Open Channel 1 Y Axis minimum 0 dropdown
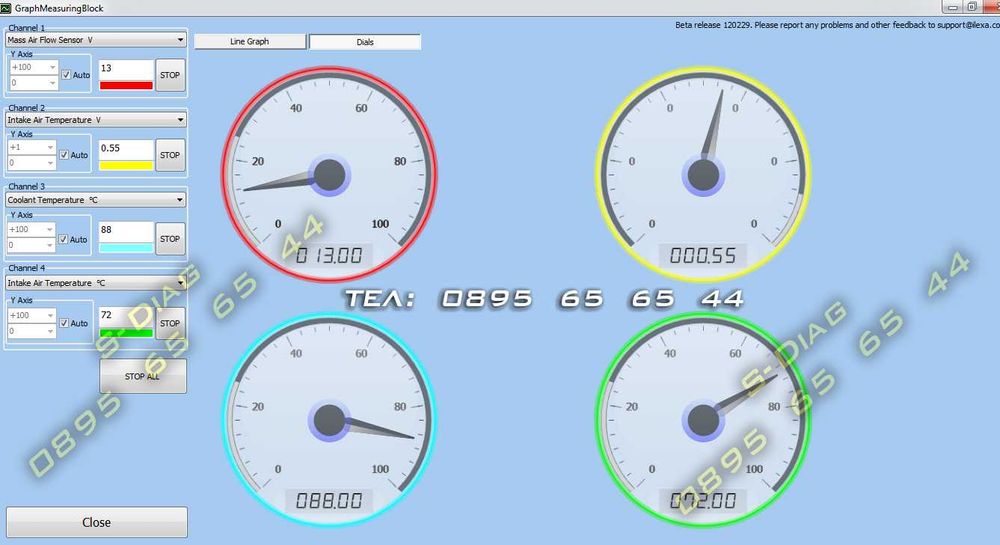The height and width of the screenshot is (545, 1000). click(x=34, y=83)
